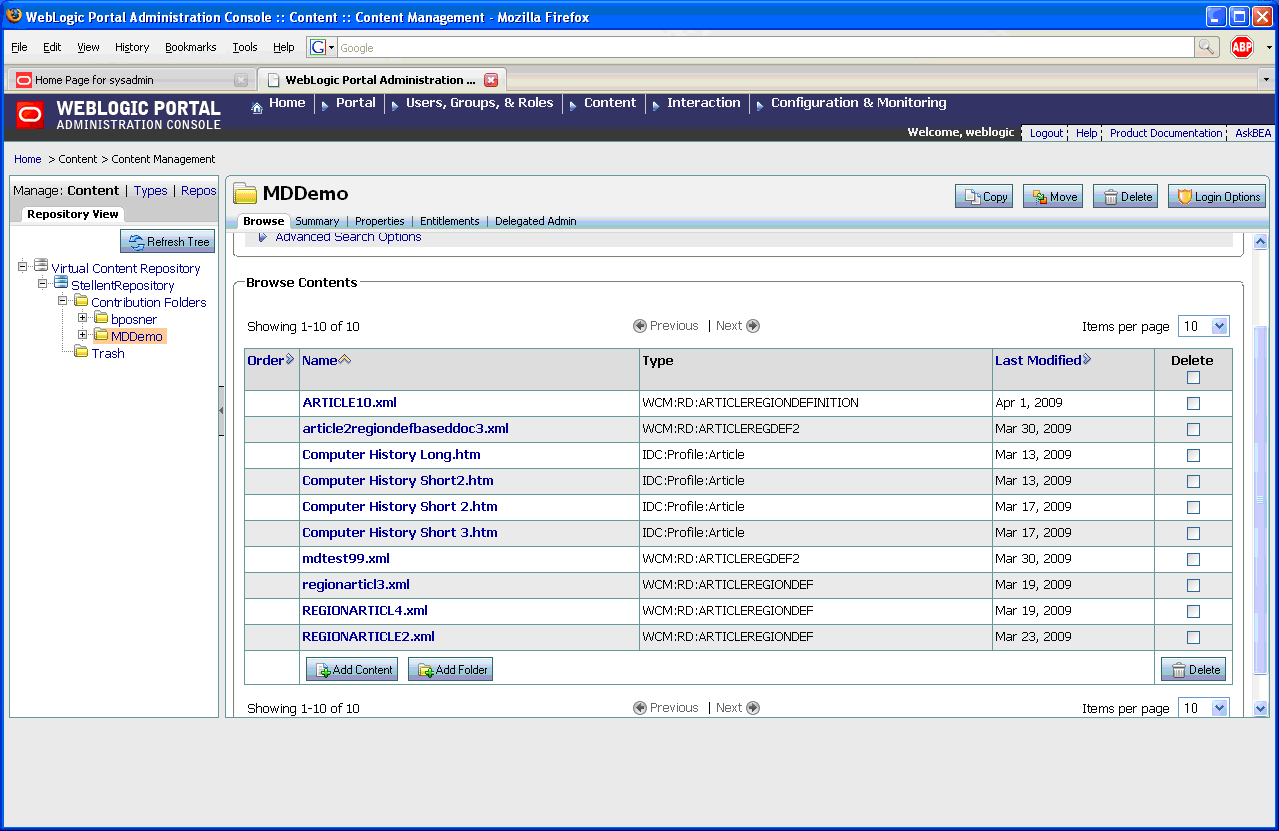Viewport: 1279px width, 831px height.
Task: Check the Delete box for REGIONARTICLE2.xml
Action: click(1192, 637)
